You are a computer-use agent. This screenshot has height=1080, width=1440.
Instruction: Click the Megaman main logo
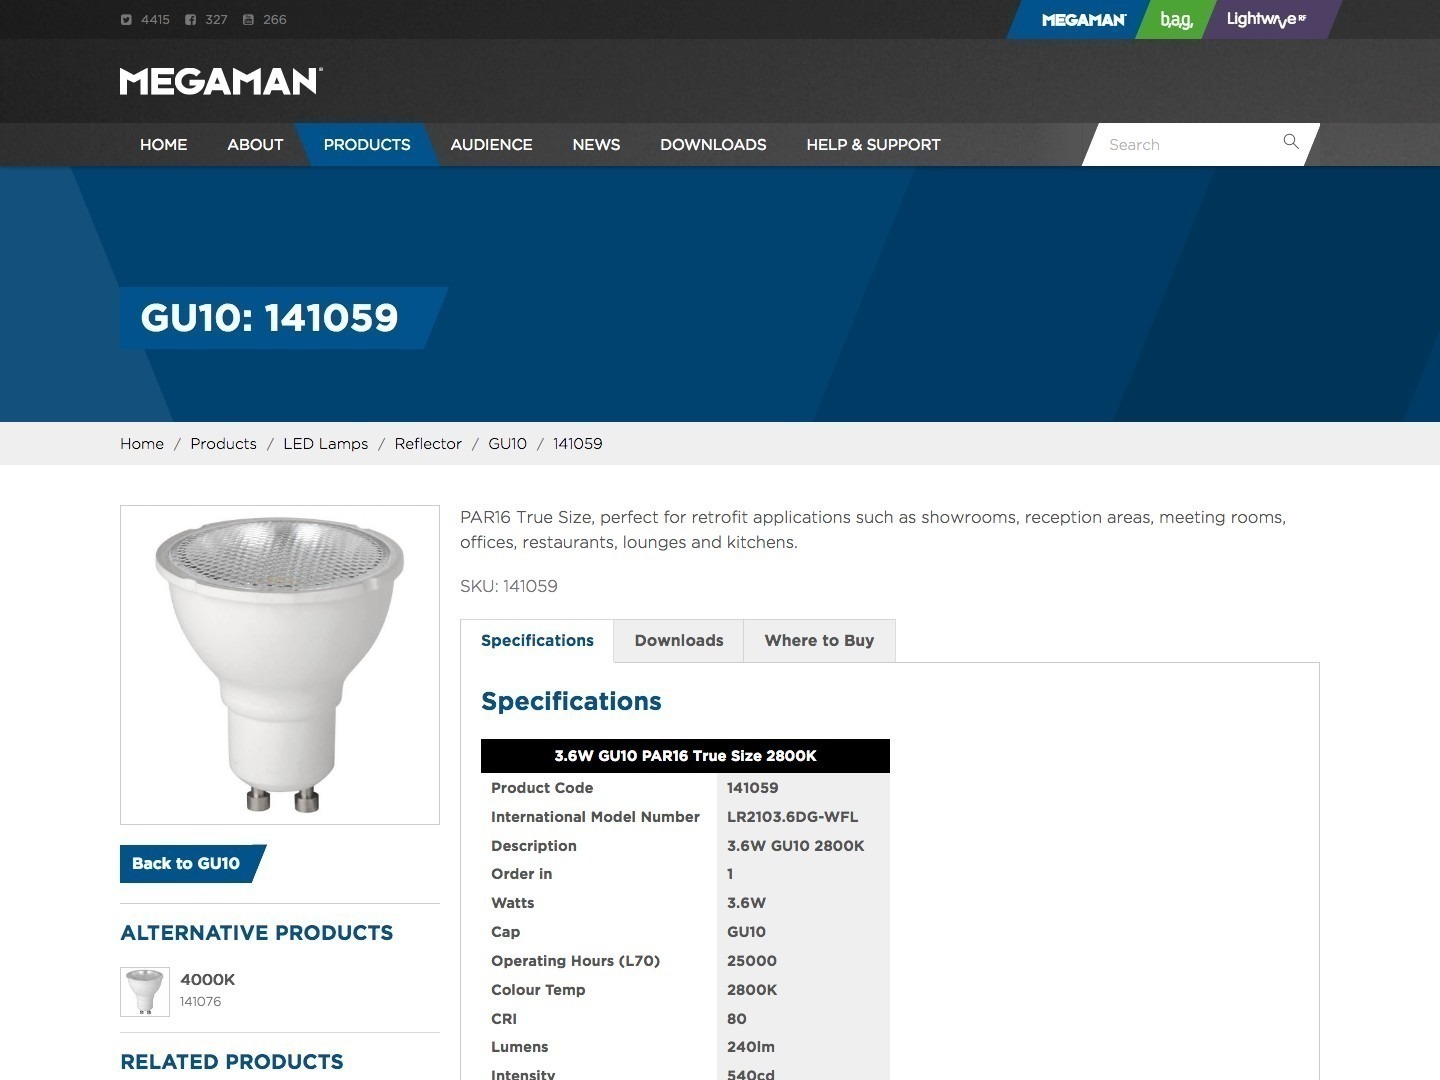click(221, 81)
